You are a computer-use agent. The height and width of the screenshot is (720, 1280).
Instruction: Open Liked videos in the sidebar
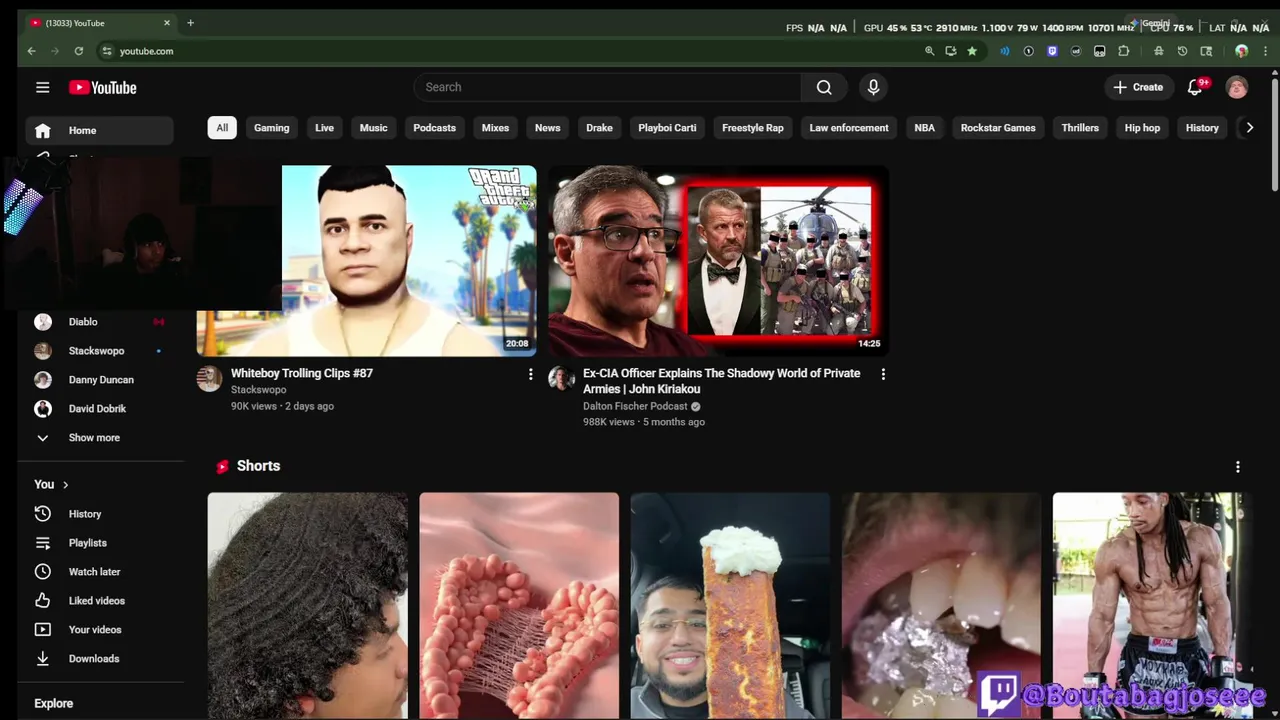[x=99, y=601]
